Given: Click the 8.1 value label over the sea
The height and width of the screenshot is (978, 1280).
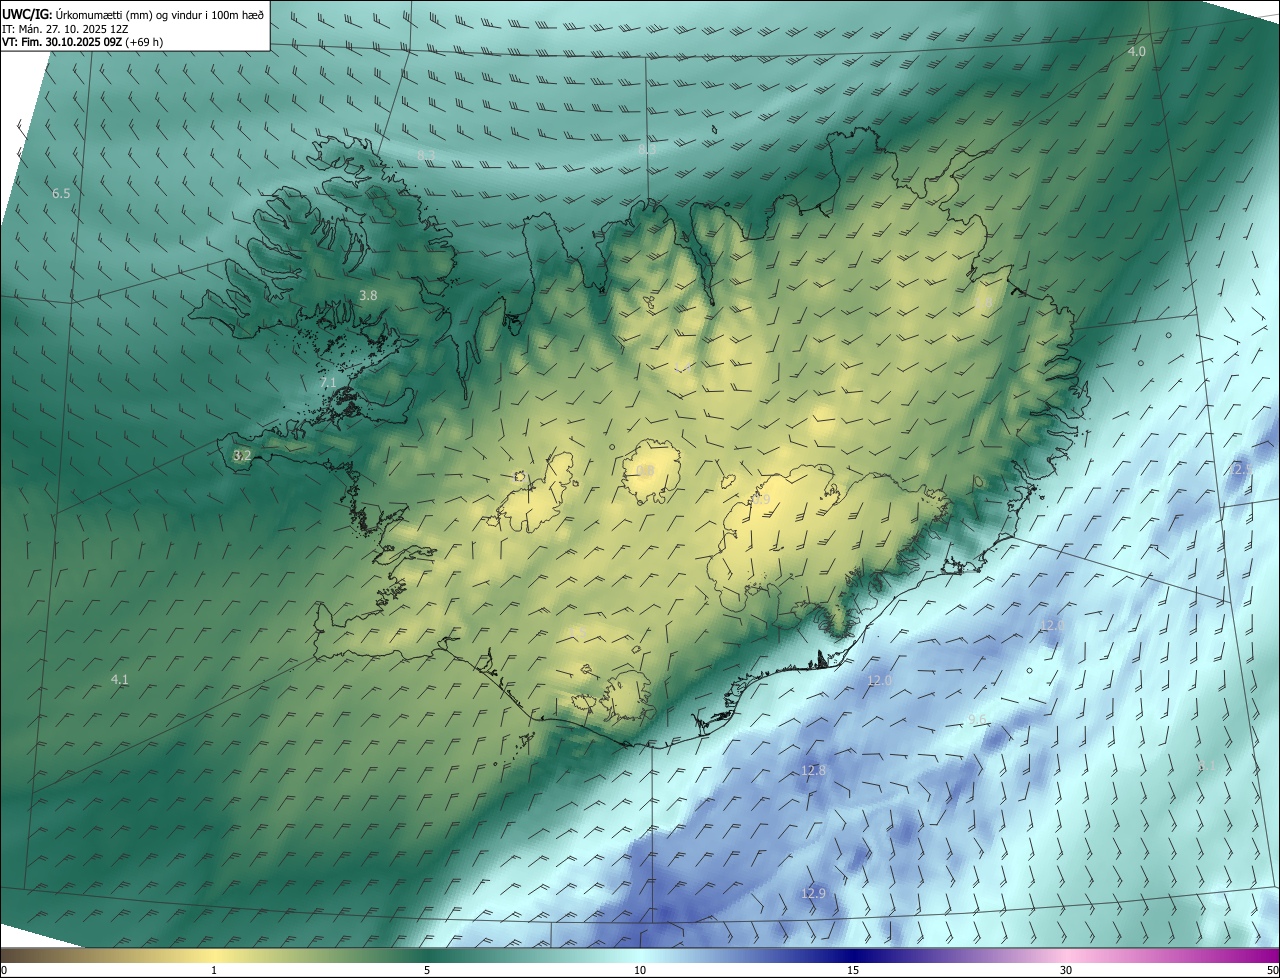Looking at the screenshot, I should click(1207, 765).
